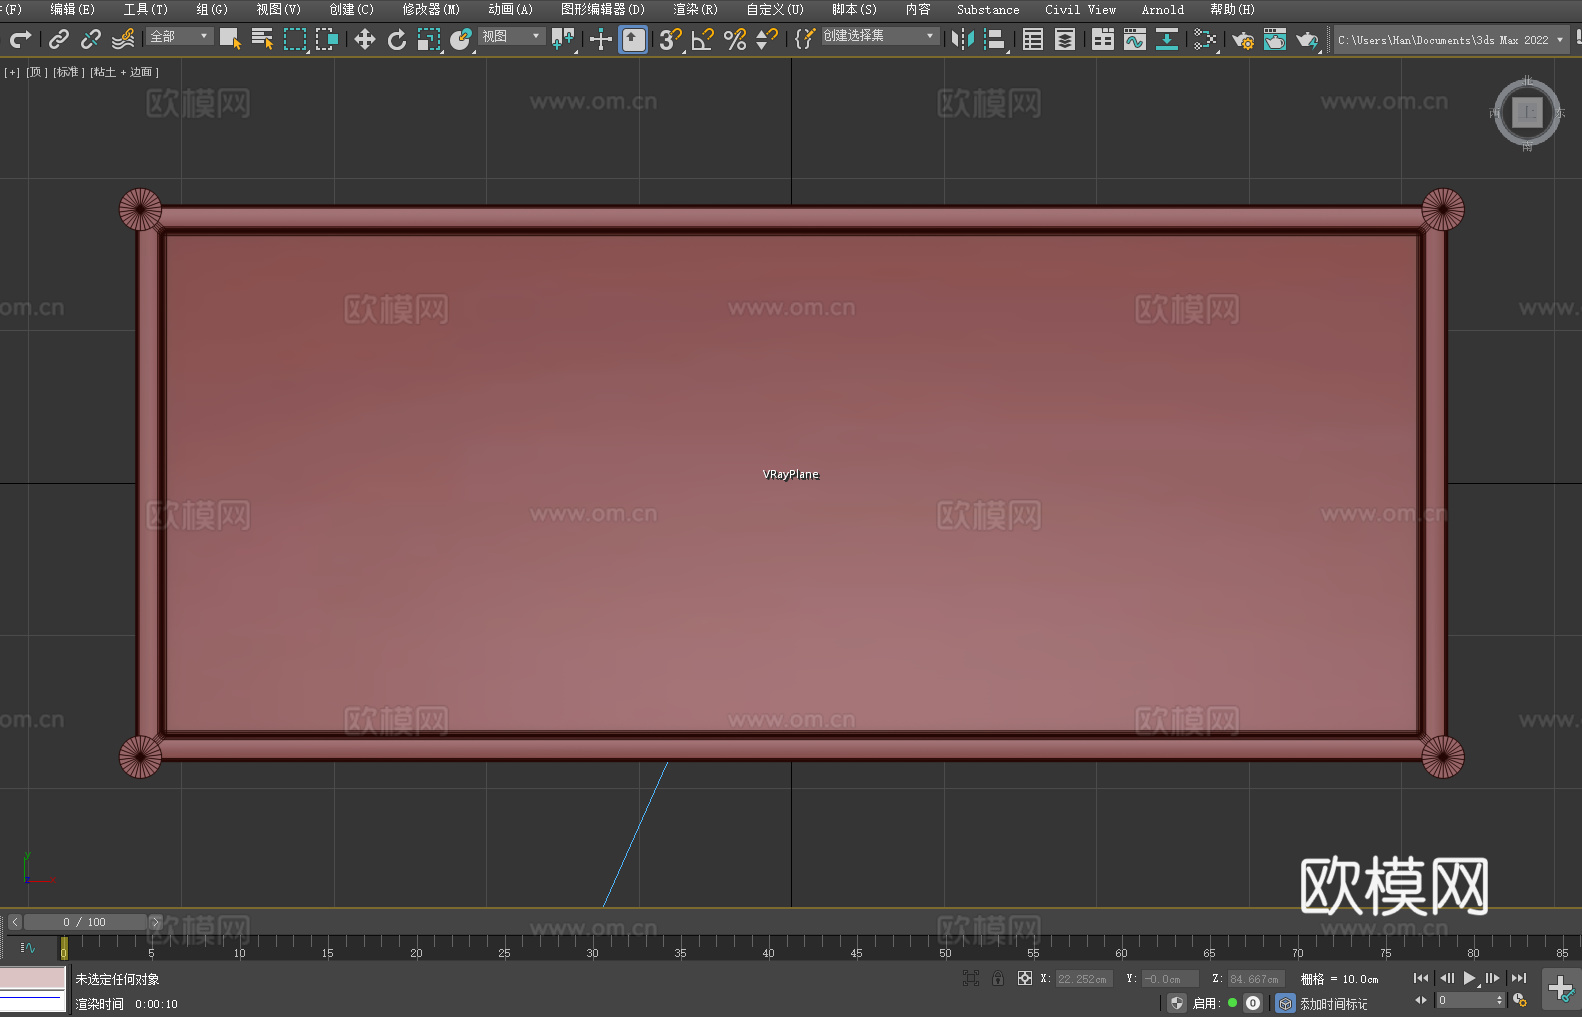This screenshot has width=1582, height=1017.
Task: Click the [+] viewport general label menu
Action: coord(12,72)
